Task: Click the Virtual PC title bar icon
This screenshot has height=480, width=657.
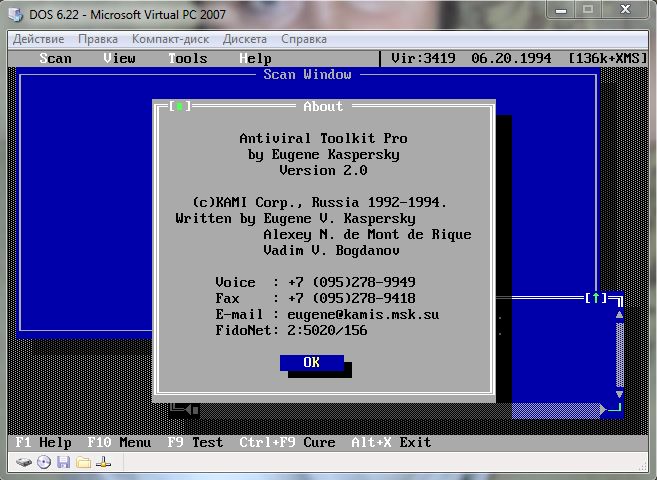Action: pos(16,14)
